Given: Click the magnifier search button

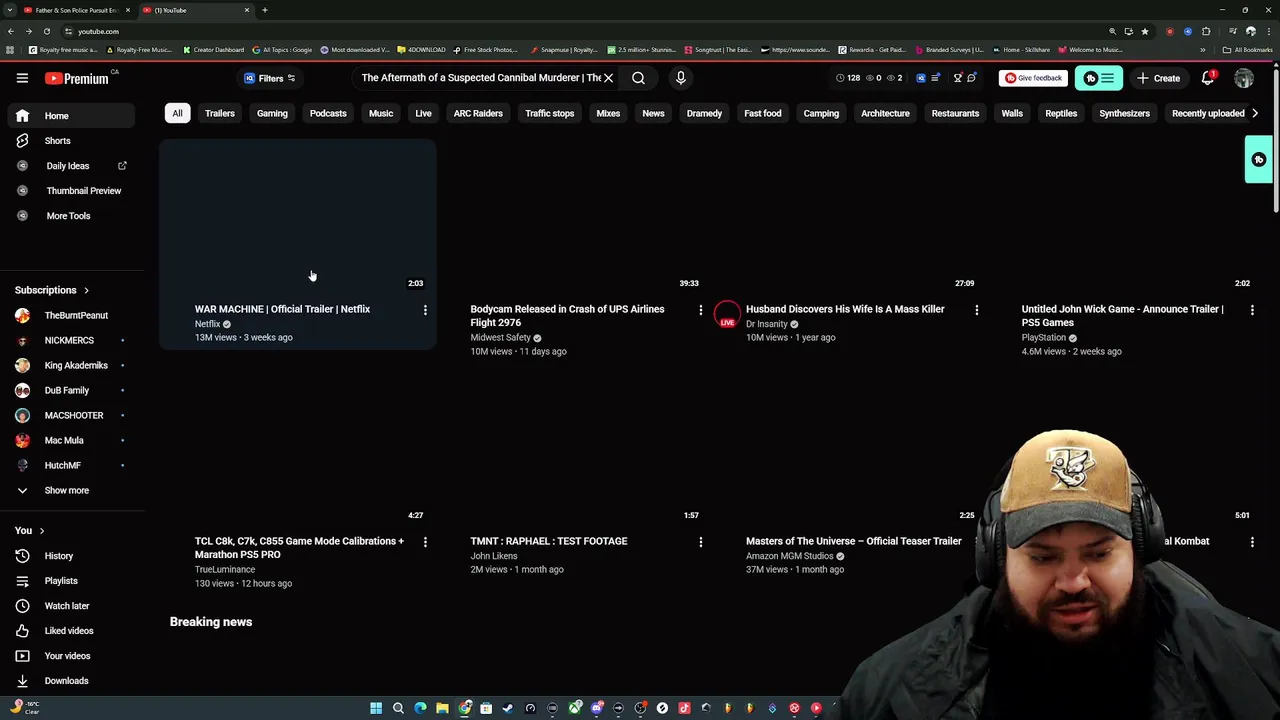Looking at the screenshot, I should [x=638, y=78].
